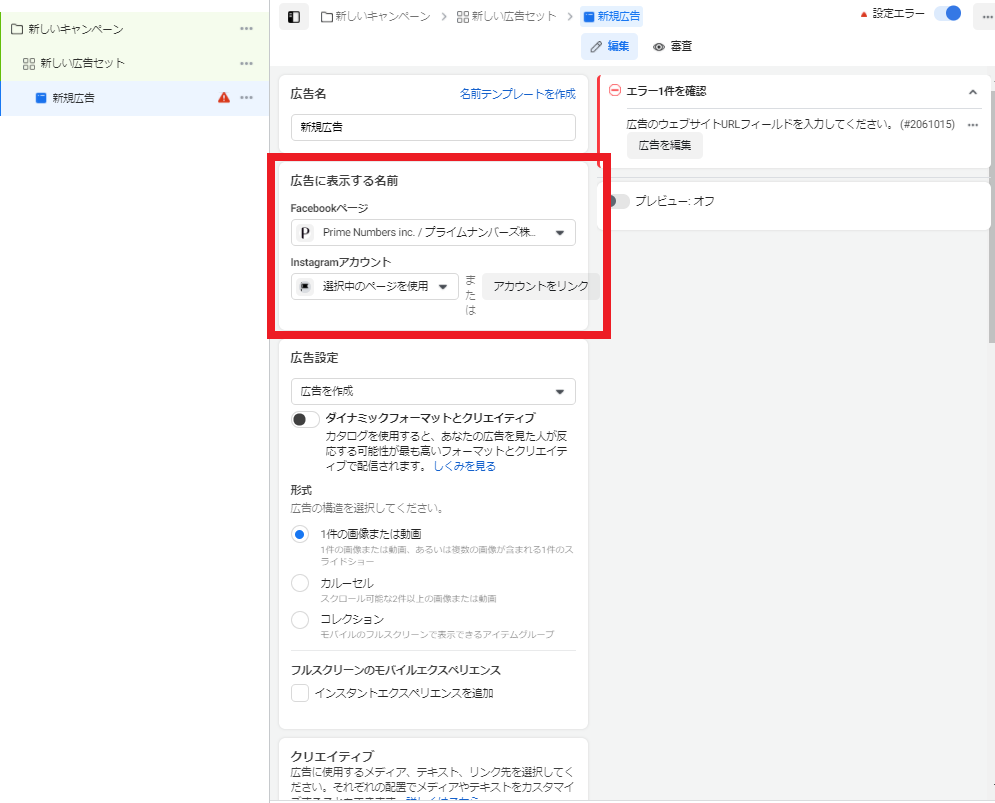Go to 新しい広告セット breadcrumb

pos(506,17)
